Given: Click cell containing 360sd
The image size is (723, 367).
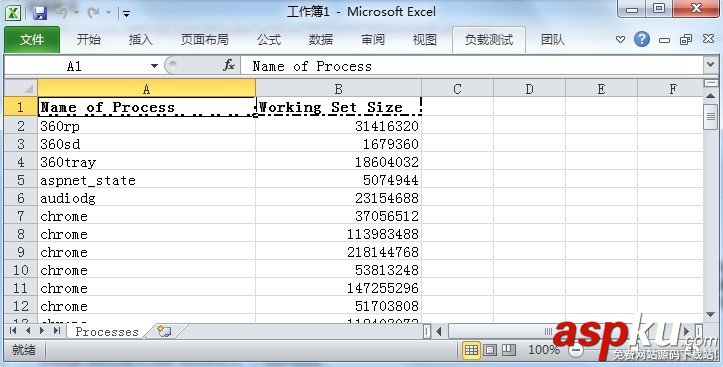Looking at the screenshot, I should (146, 144).
